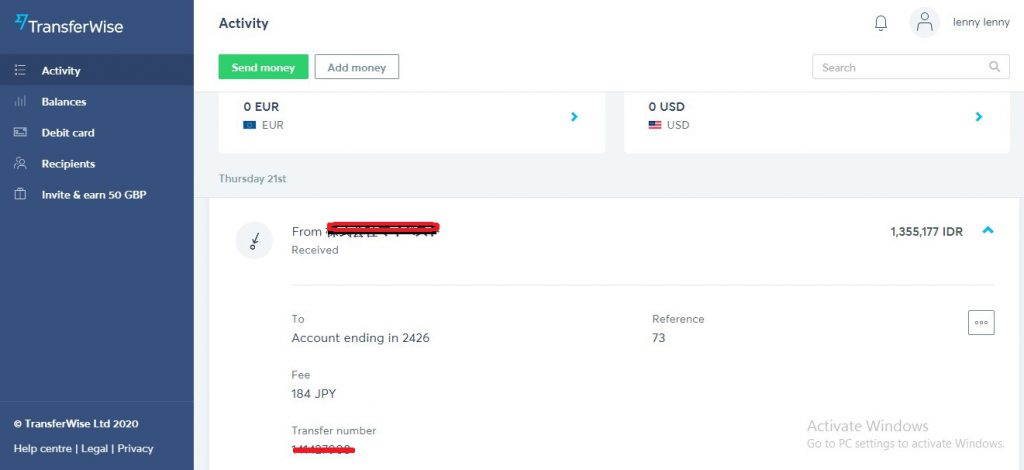1024x470 pixels.
Task: Click the received transfer arrow icon
Action: 254,240
